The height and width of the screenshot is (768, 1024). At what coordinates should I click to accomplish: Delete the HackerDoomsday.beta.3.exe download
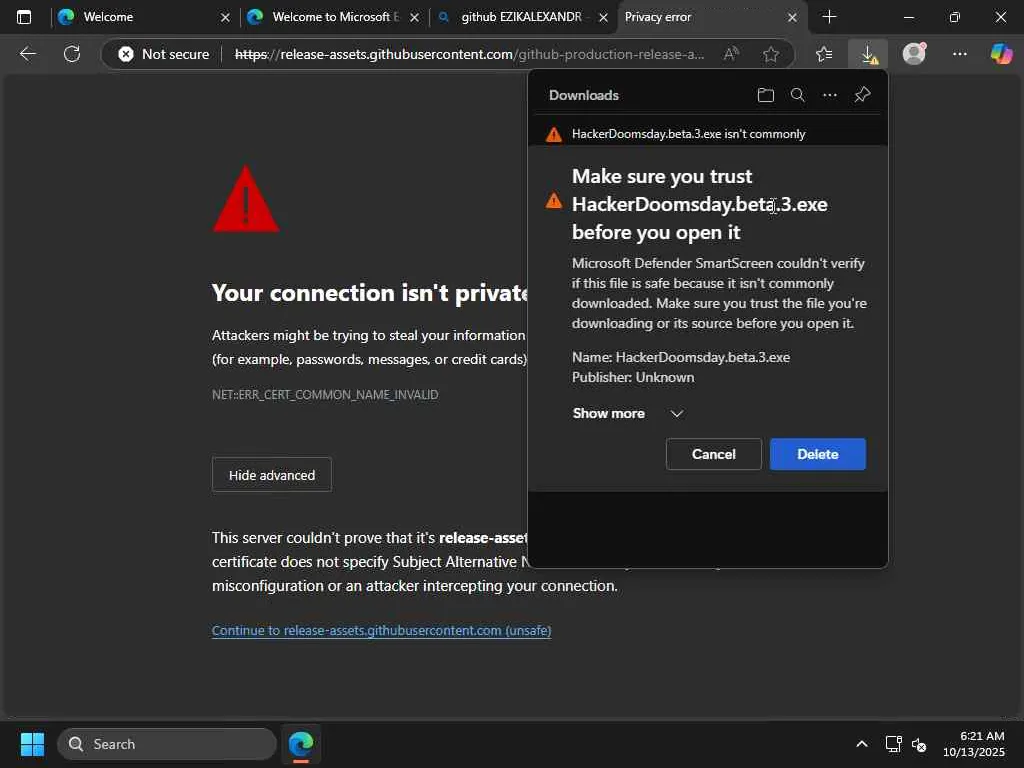[818, 454]
